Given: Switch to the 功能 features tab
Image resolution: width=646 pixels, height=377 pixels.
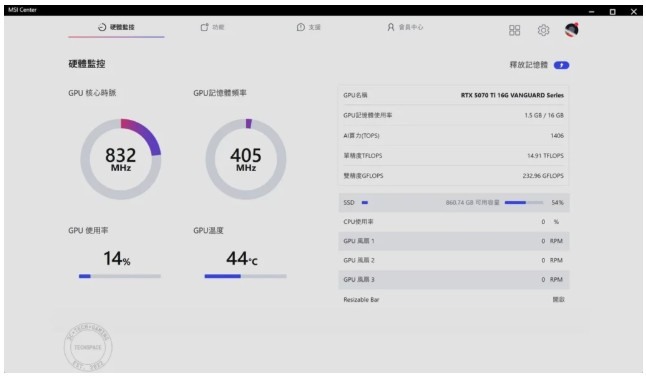Looking at the screenshot, I should pyautogui.click(x=212, y=27).
